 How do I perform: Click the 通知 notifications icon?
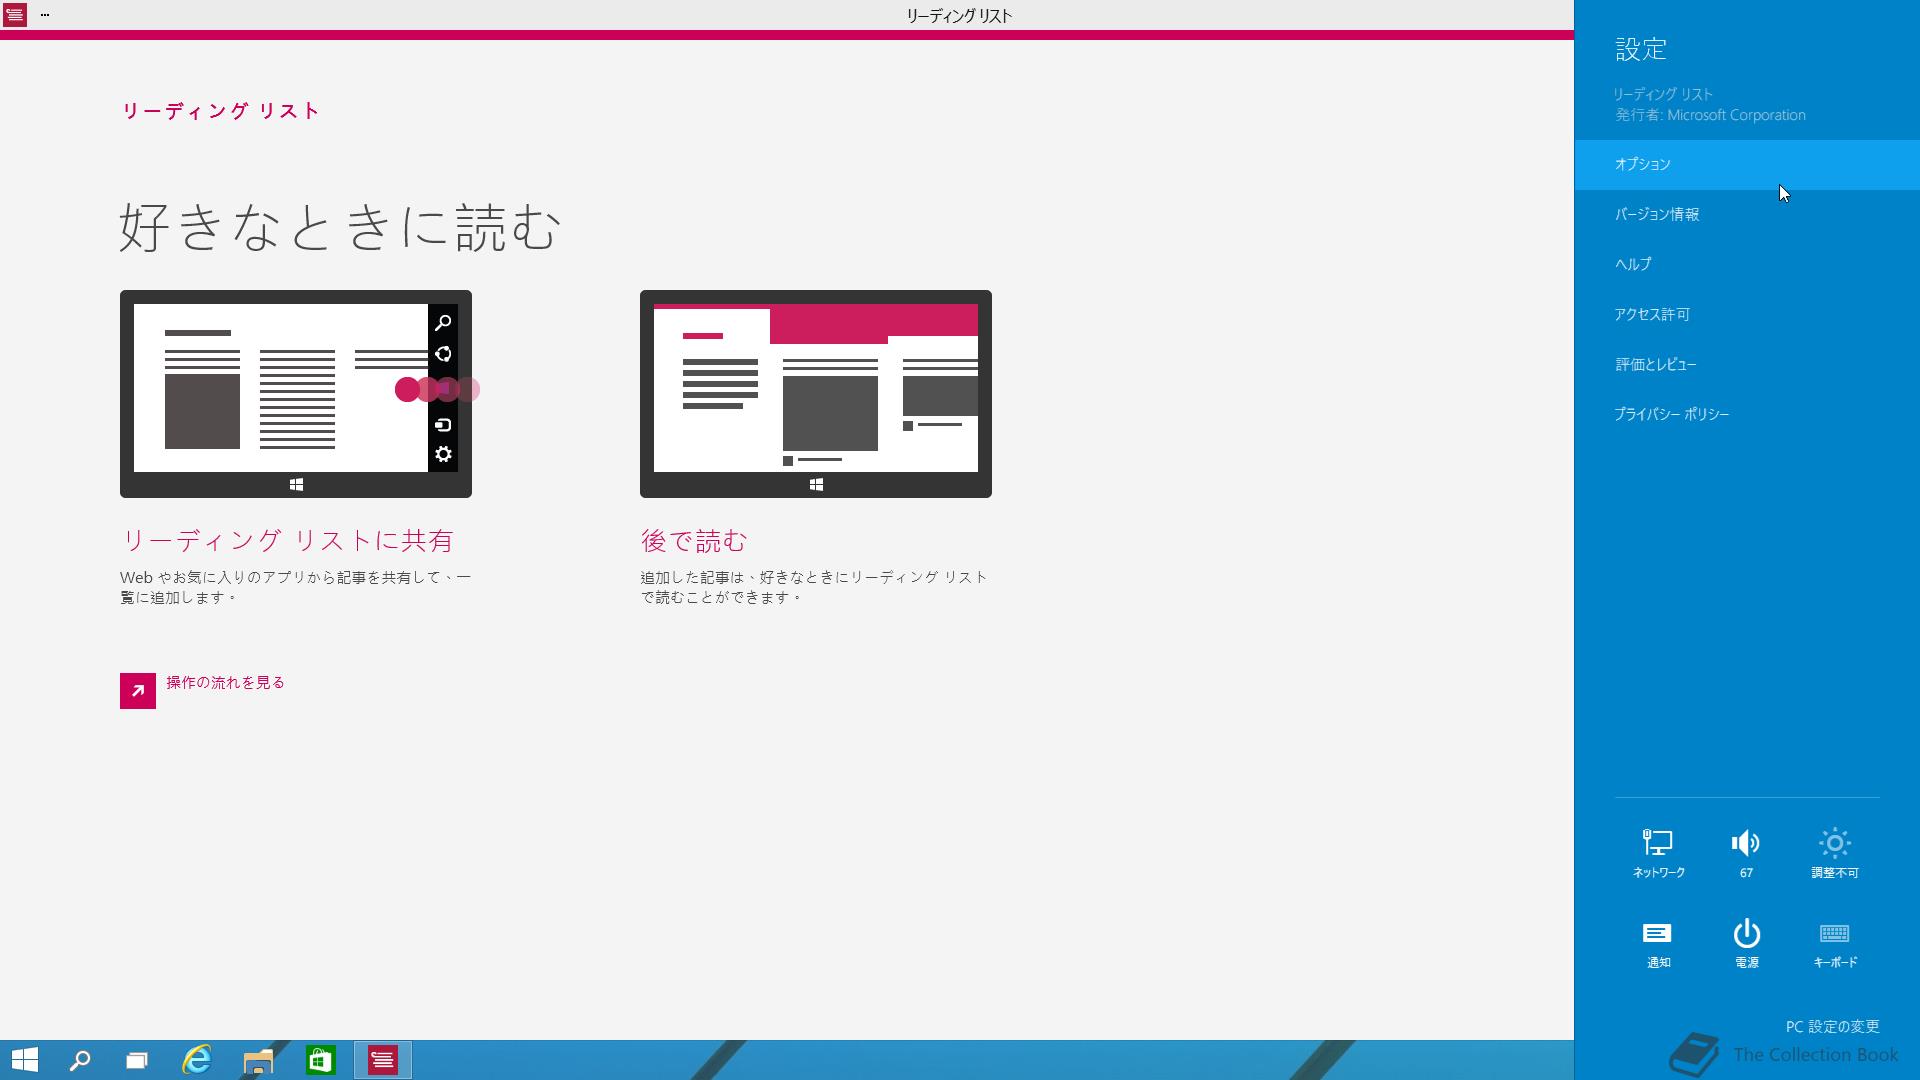coord(1658,944)
